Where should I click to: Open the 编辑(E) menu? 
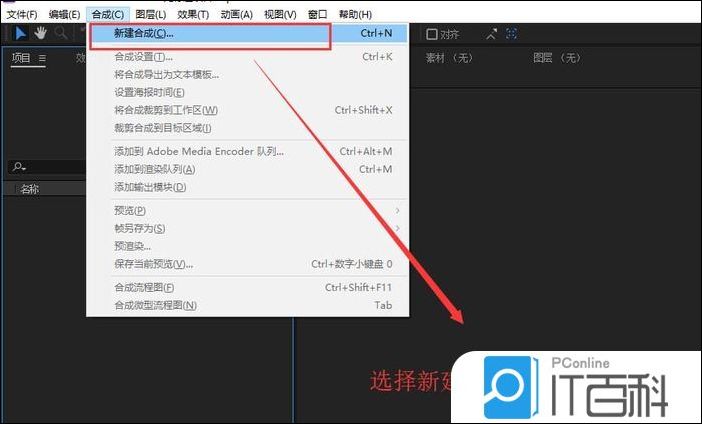[x=64, y=14]
